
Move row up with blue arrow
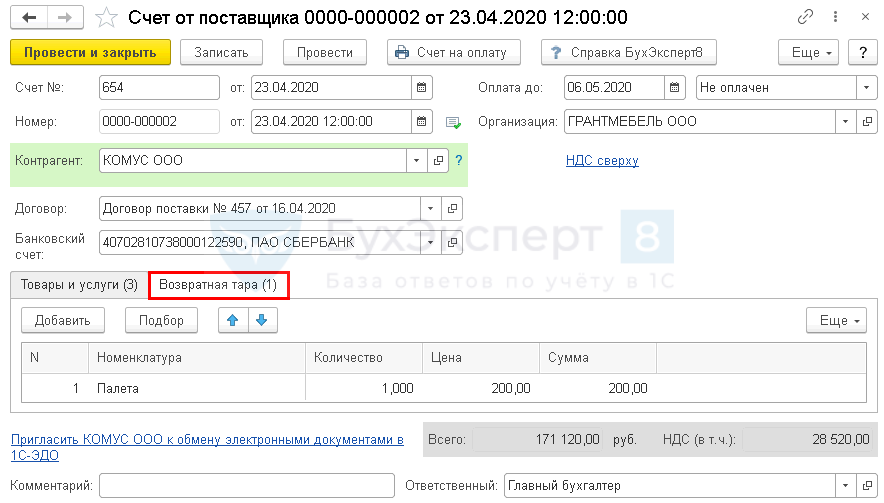tap(232, 320)
